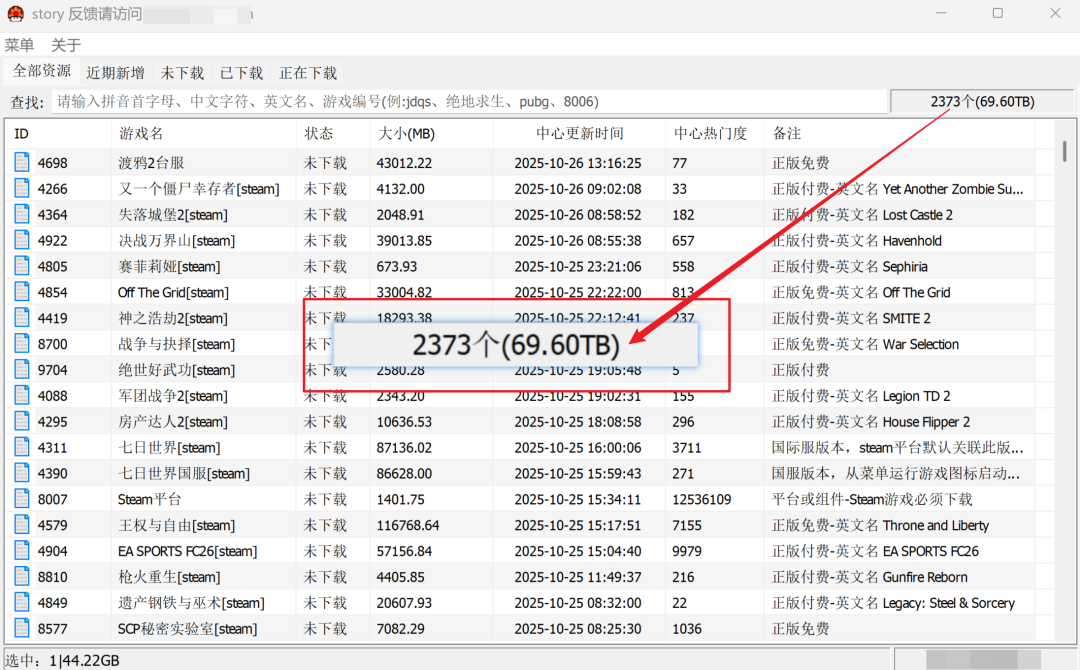Viewport: 1080px width, 670px height.
Task: Switch to the 未下载 tab
Action: coord(182,73)
